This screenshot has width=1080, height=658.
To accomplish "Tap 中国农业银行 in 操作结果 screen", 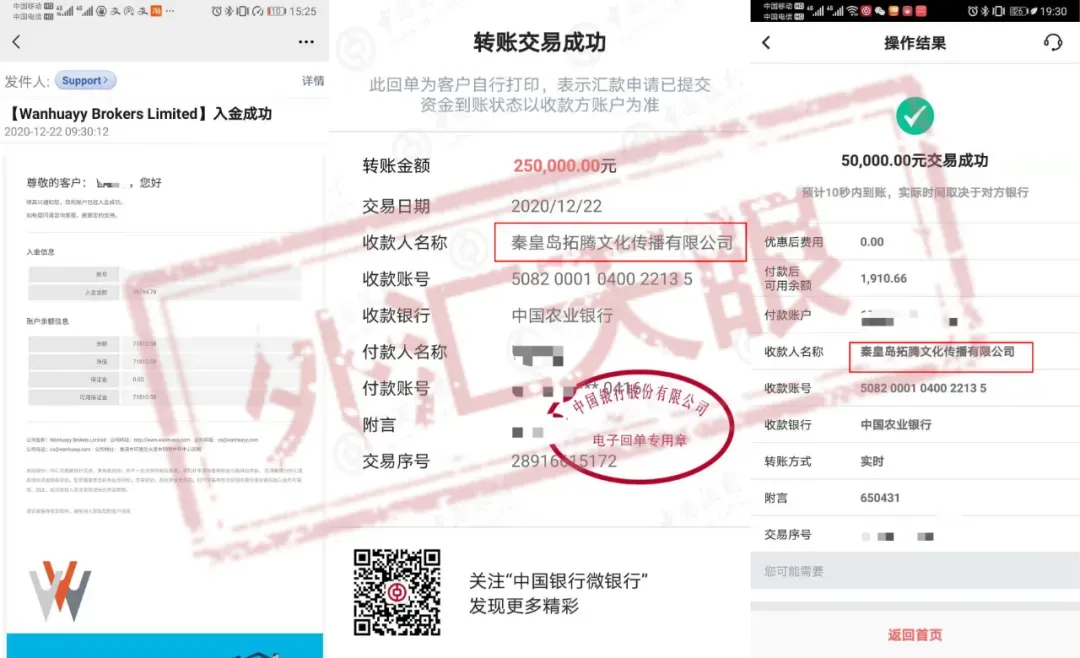I will tap(895, 425).
